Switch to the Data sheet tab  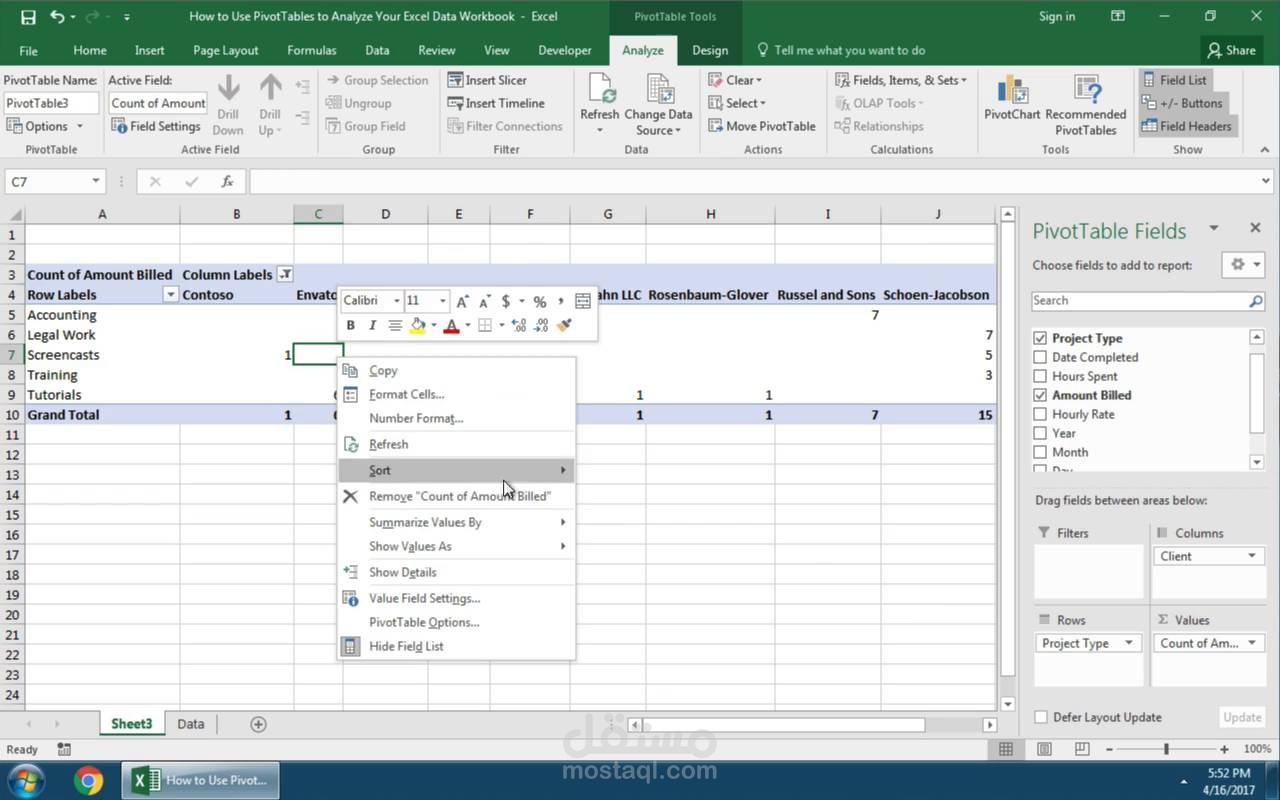click(191, 724)
